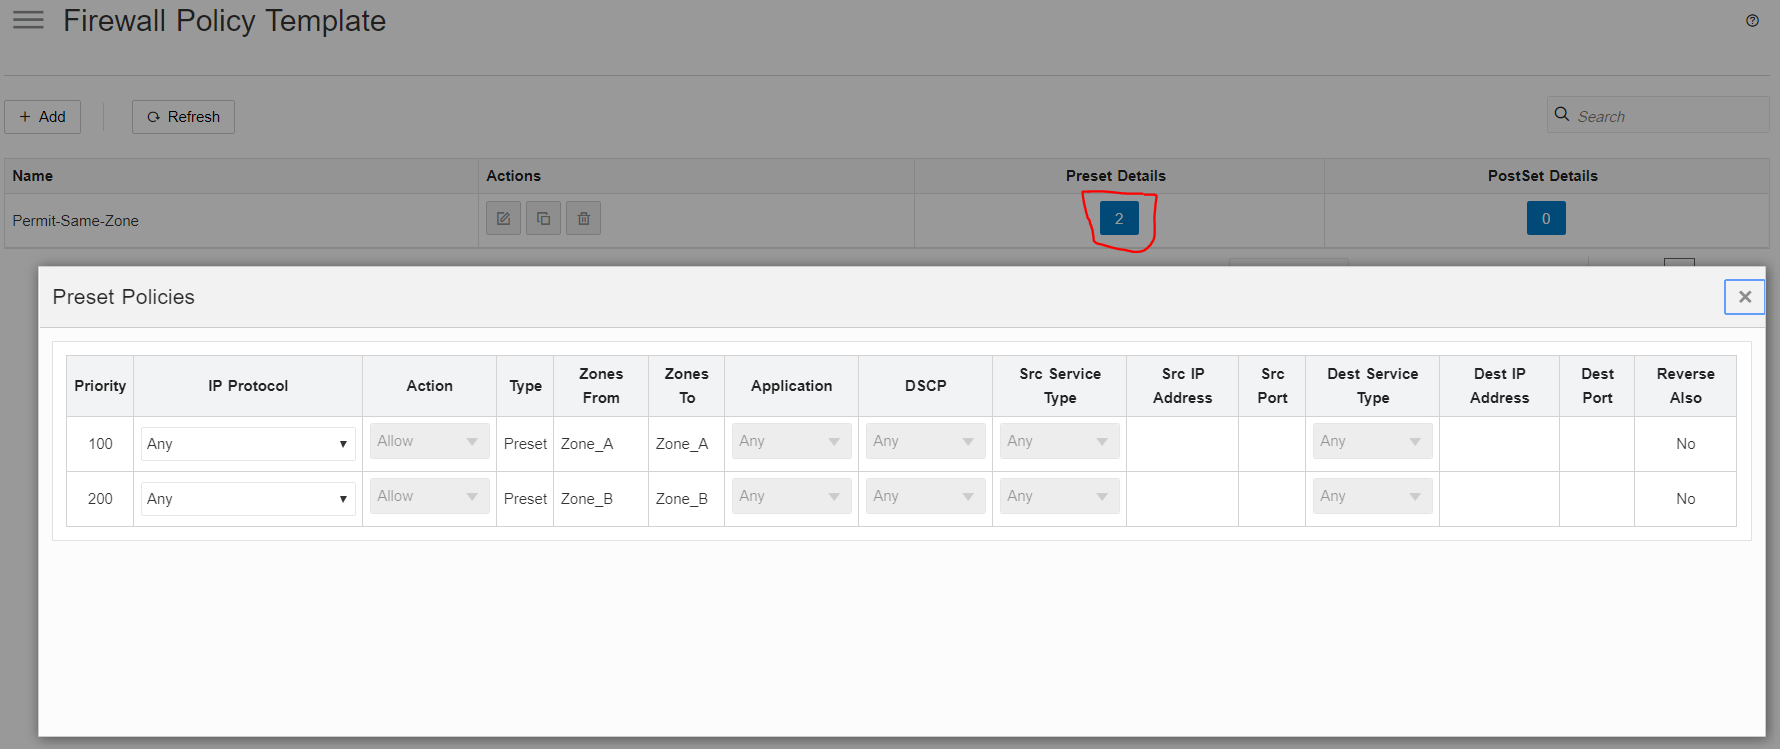Click the Priority column header
Viewport: 1780px width, 749px height.
[100, 386]
